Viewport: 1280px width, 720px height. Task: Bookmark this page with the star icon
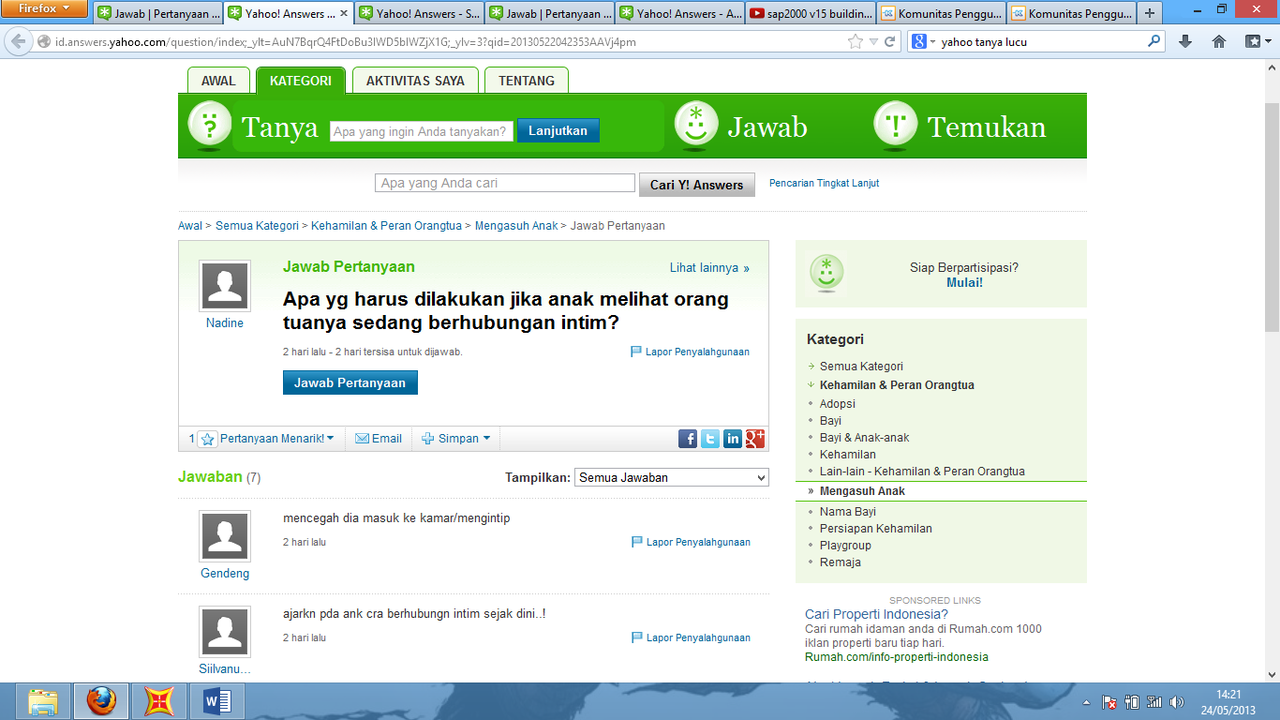pos(855,42)
